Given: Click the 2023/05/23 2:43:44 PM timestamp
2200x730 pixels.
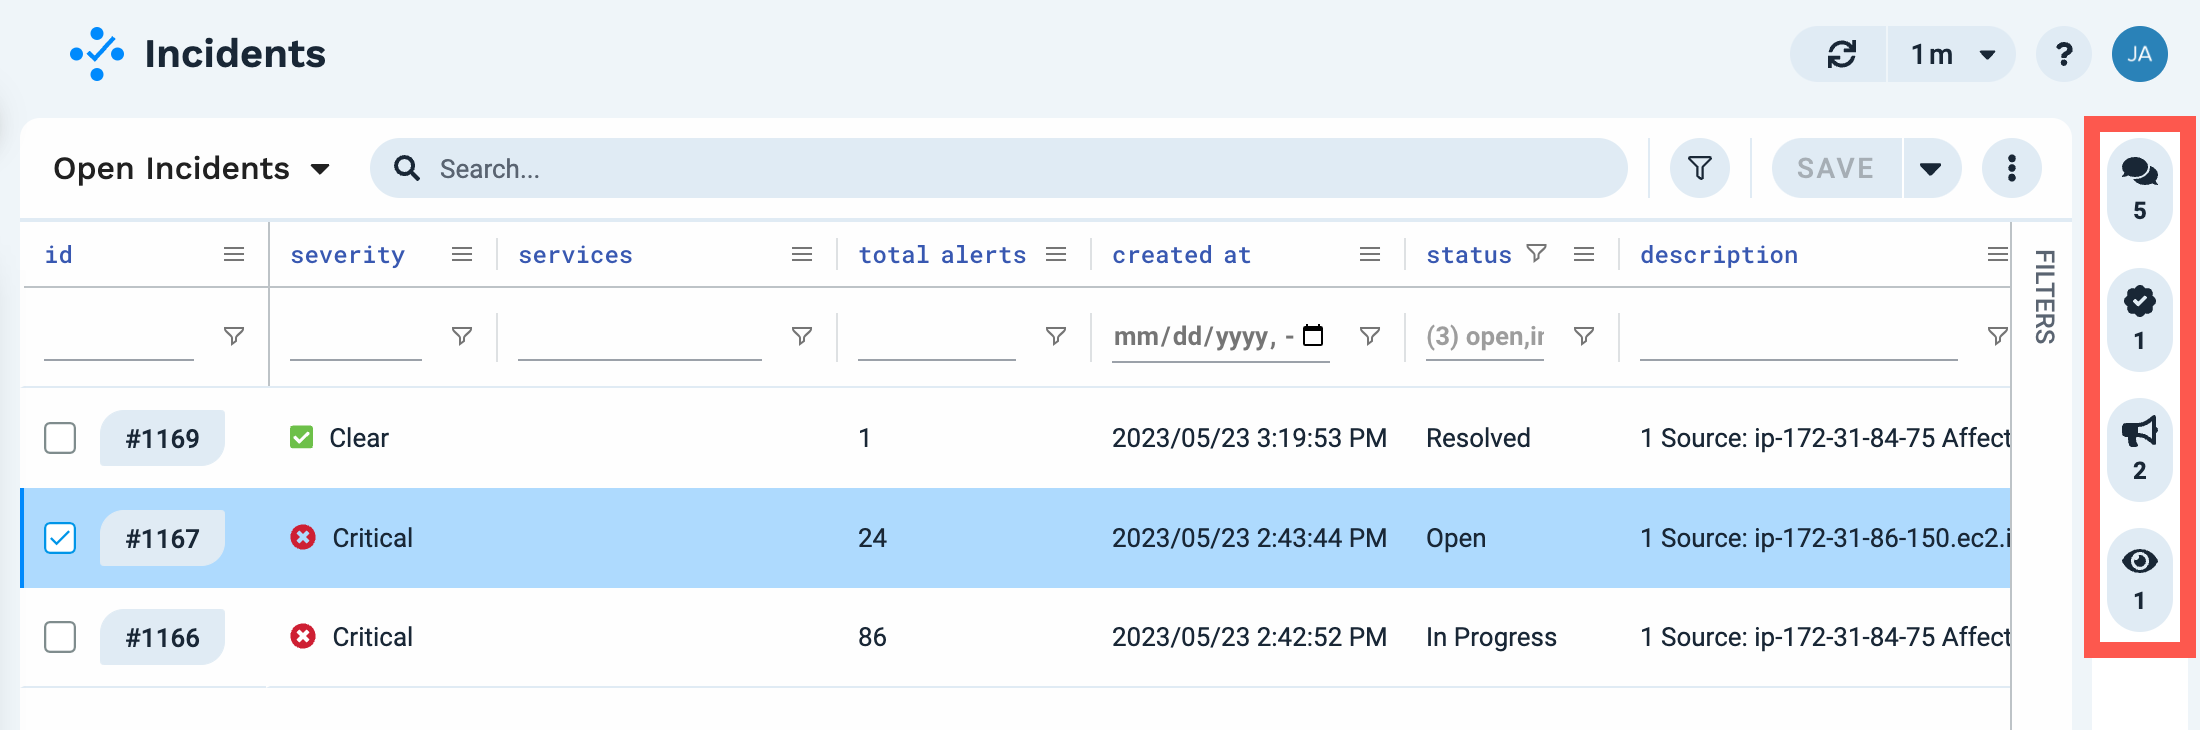Looking at the screenshot, I should tap(1249, 538).
